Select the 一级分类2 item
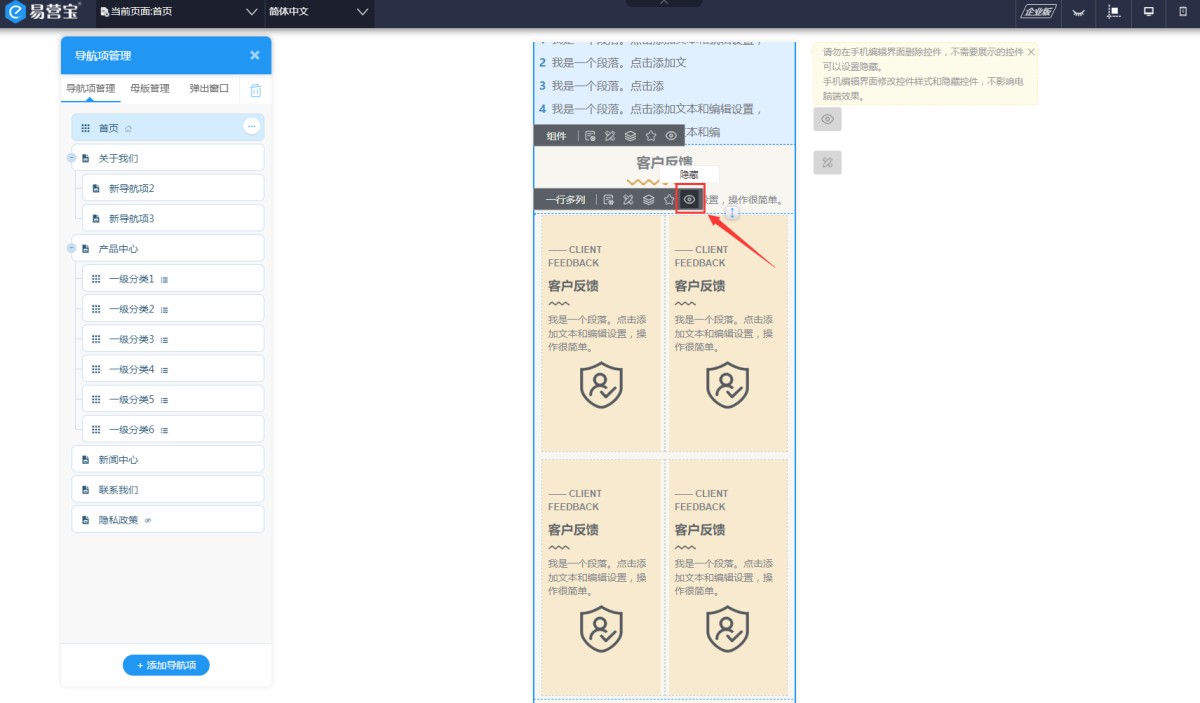This screenshot has height=703, width=1200. 173,309
